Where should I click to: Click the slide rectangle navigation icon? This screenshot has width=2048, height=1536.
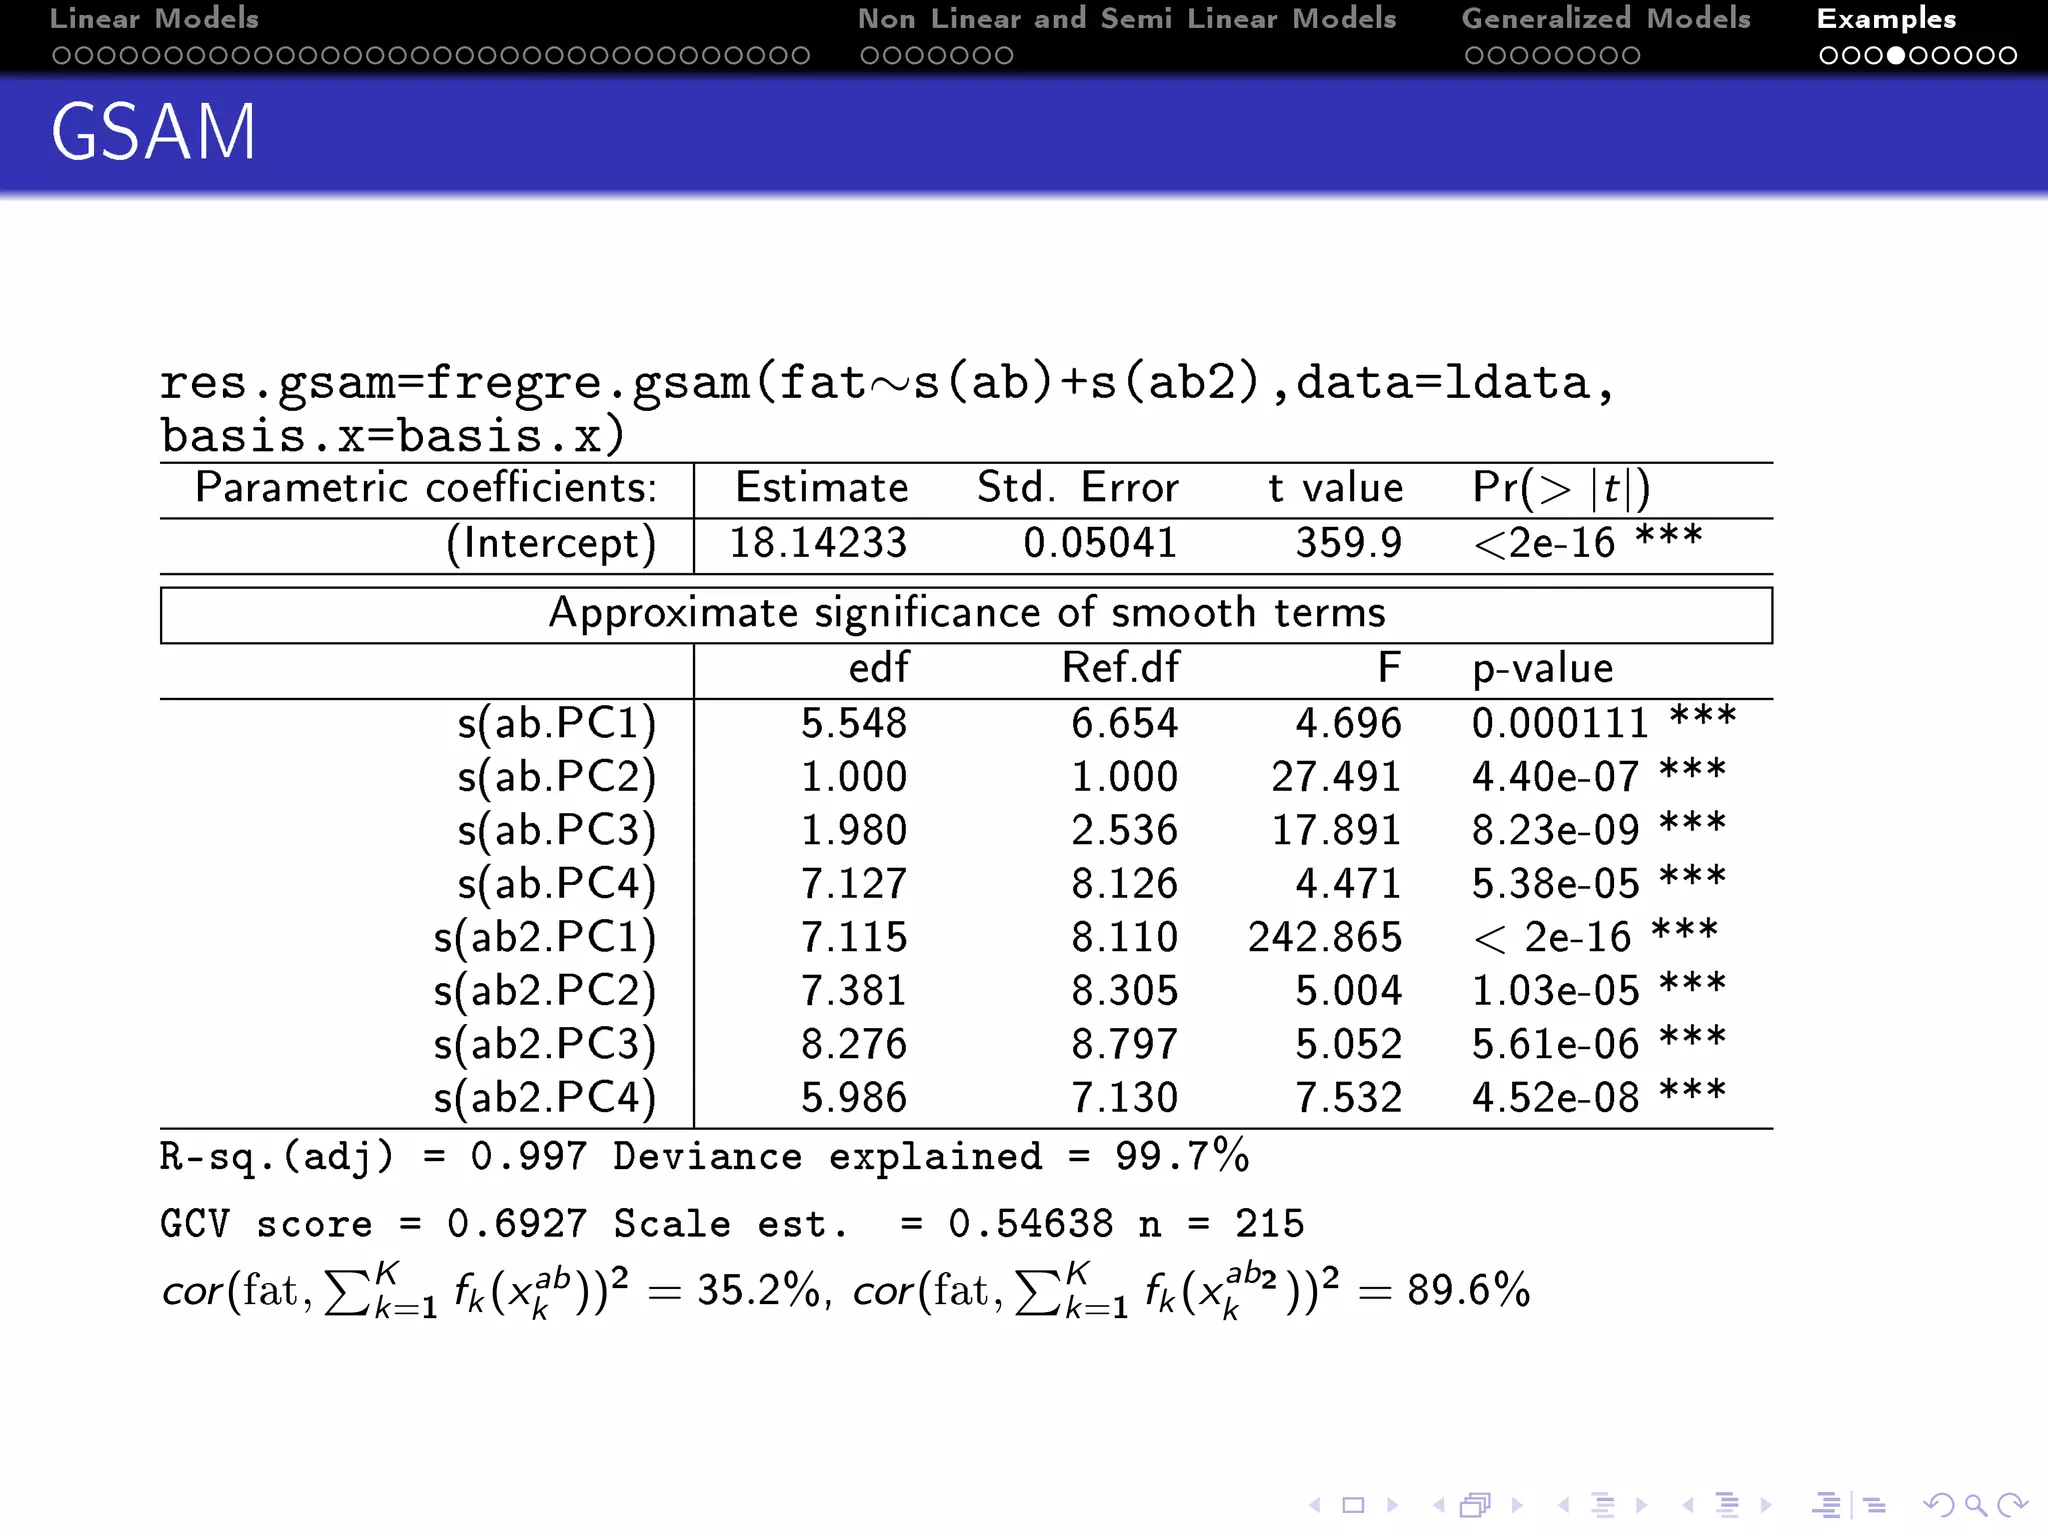tap(1353, 1505)
